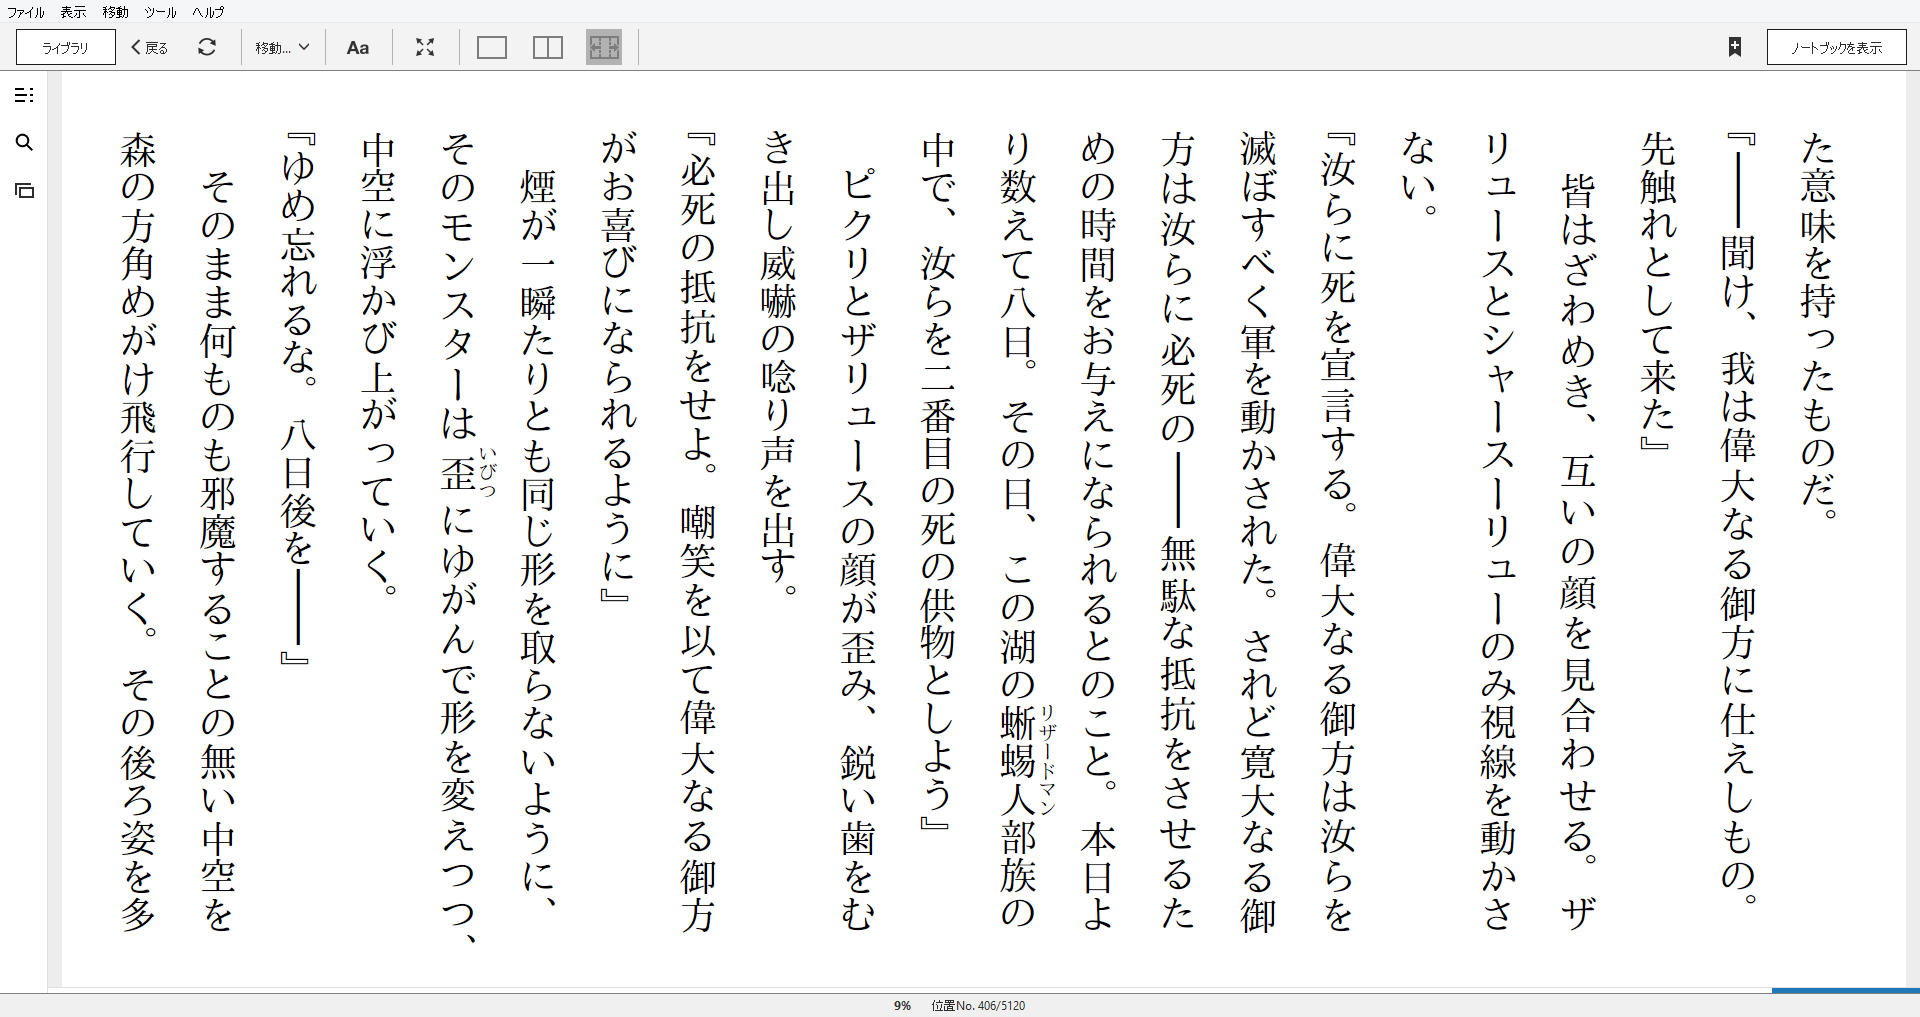Click the line starting ピクリとザリュース
This screenshot has width=1920, height=1017.
click(858, 548)
